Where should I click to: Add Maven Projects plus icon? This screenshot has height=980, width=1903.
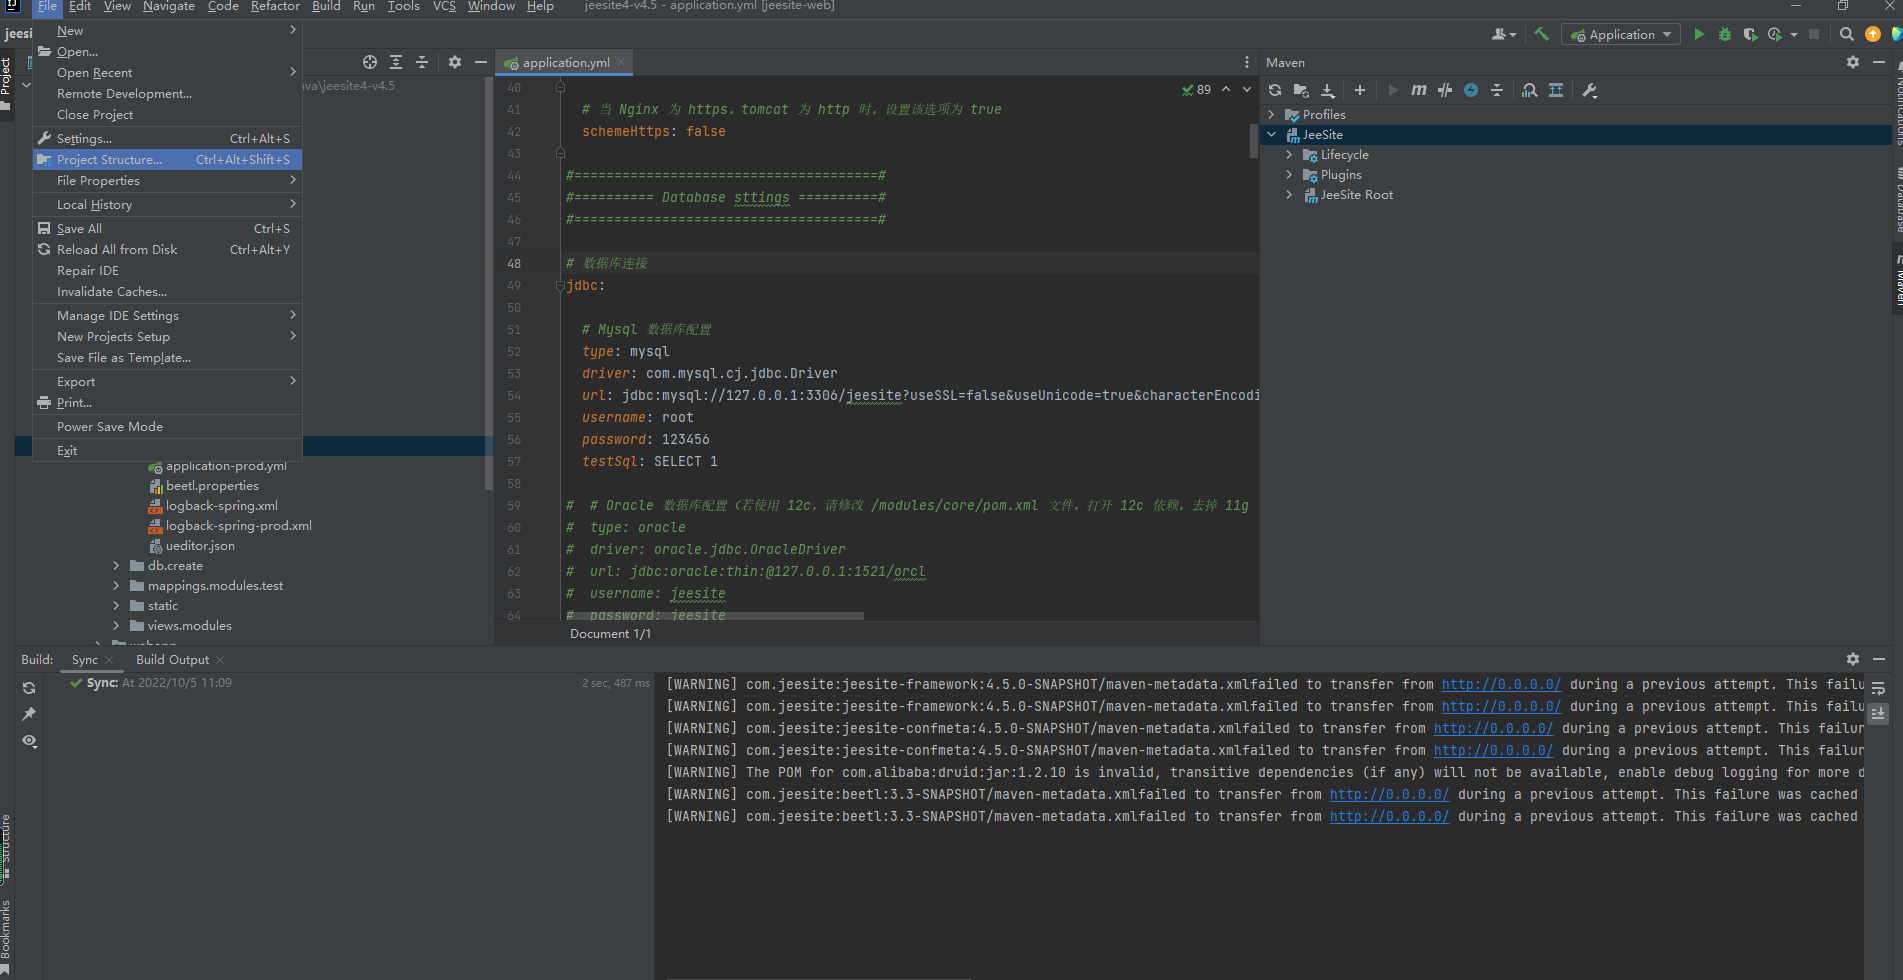tap(1360, 90)
